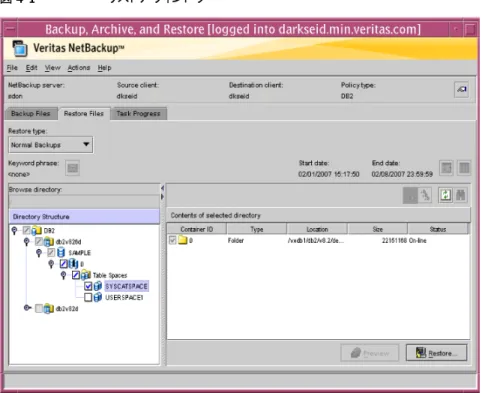This screenshot has height=393, width=482.
Task: Click the binoculars search icon
Action: coord(461,195)
